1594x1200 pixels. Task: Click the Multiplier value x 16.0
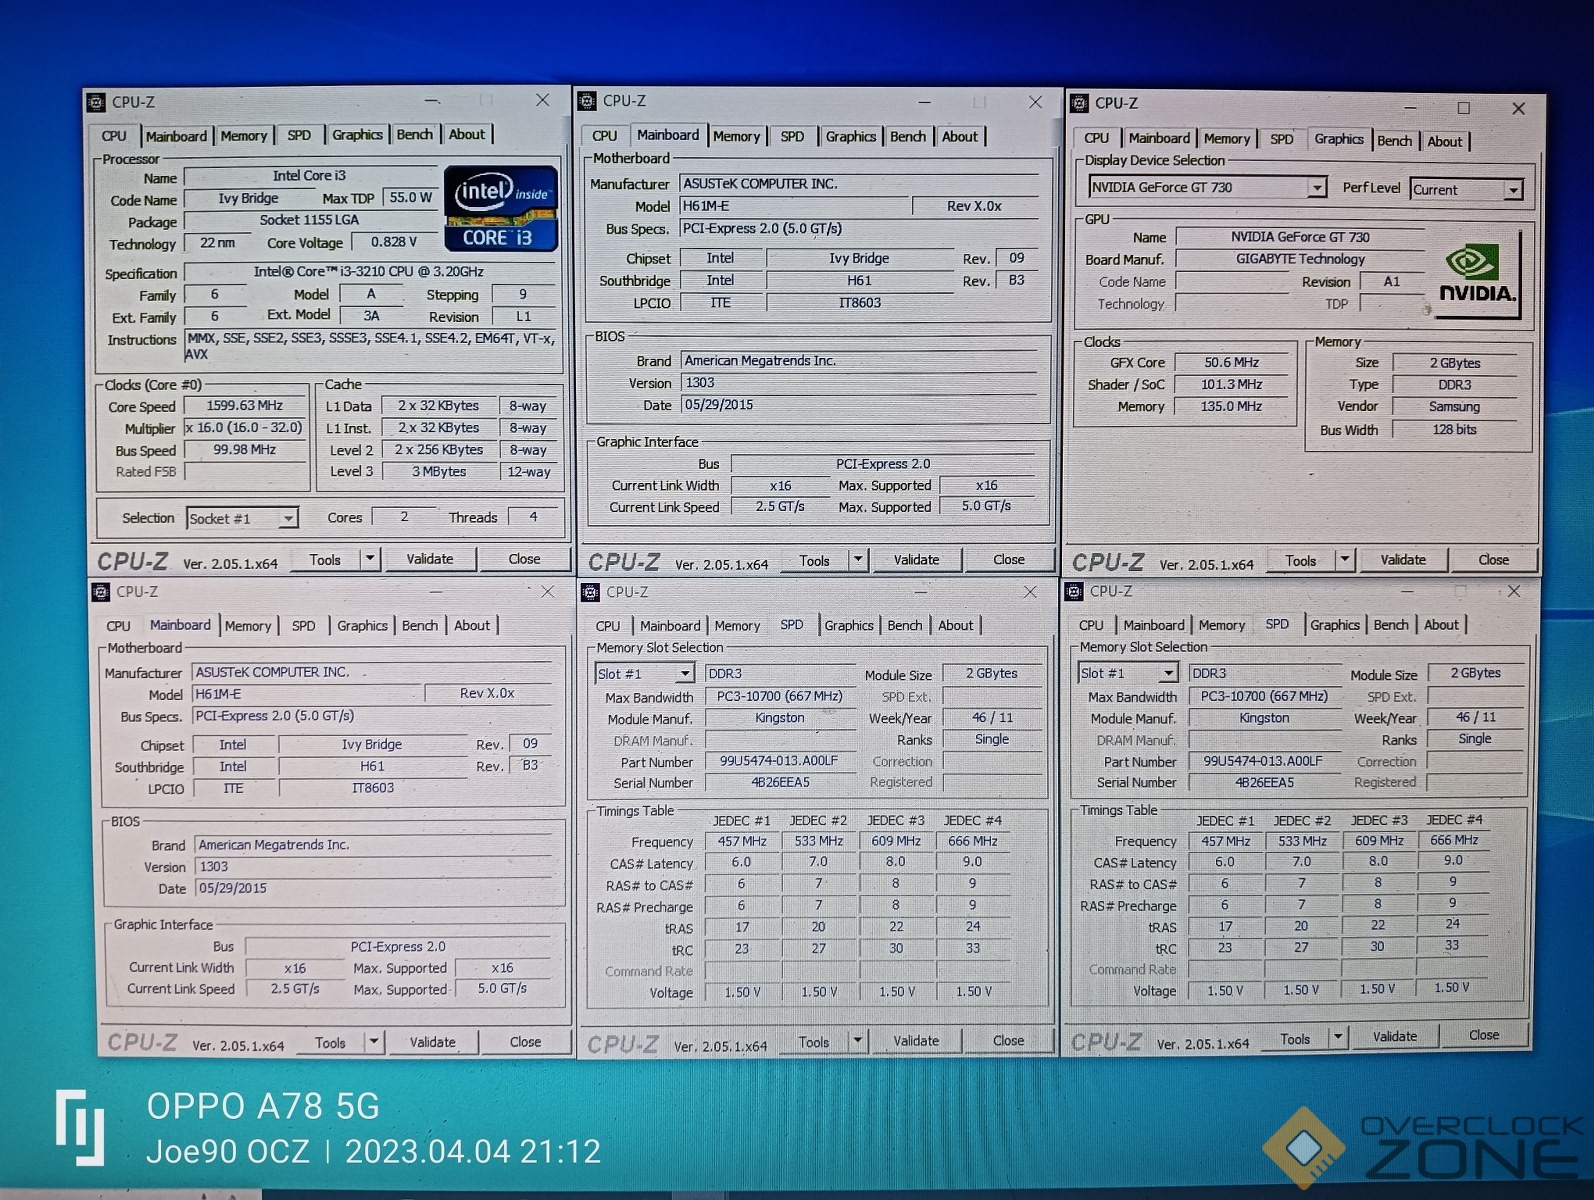(x=245, y=428)
